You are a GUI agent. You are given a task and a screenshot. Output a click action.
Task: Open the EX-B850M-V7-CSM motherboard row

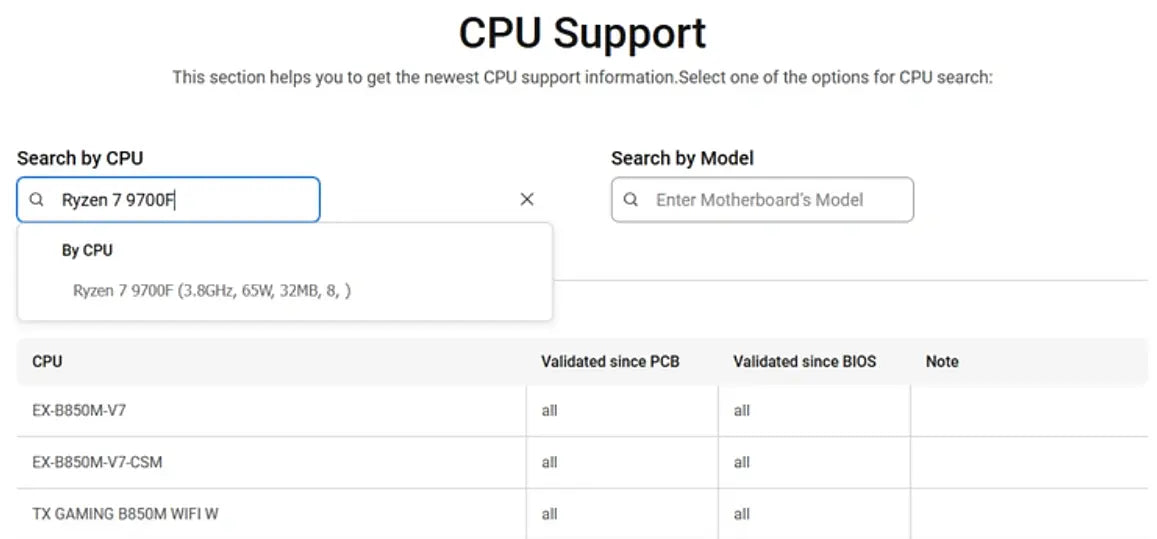point(97,463)
